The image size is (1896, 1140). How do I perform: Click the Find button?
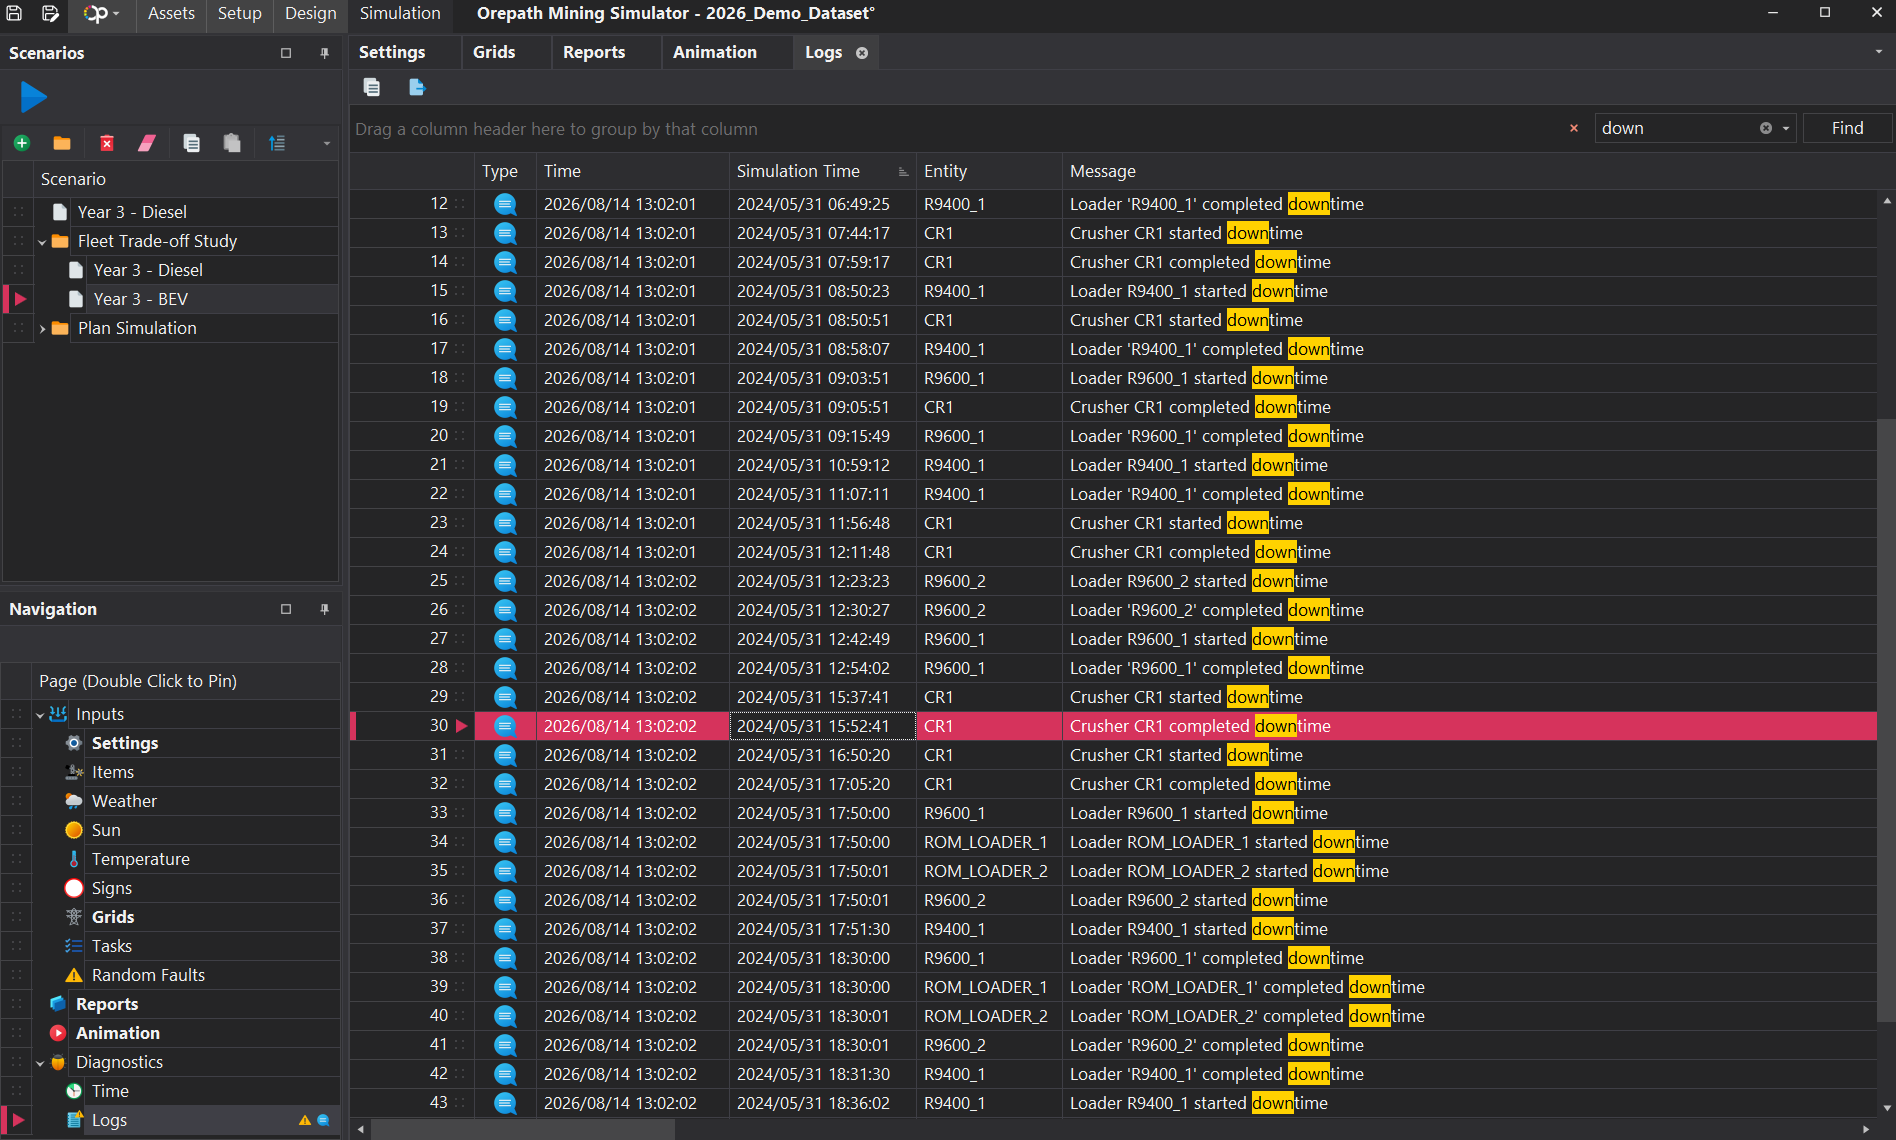coord(1847,128)
